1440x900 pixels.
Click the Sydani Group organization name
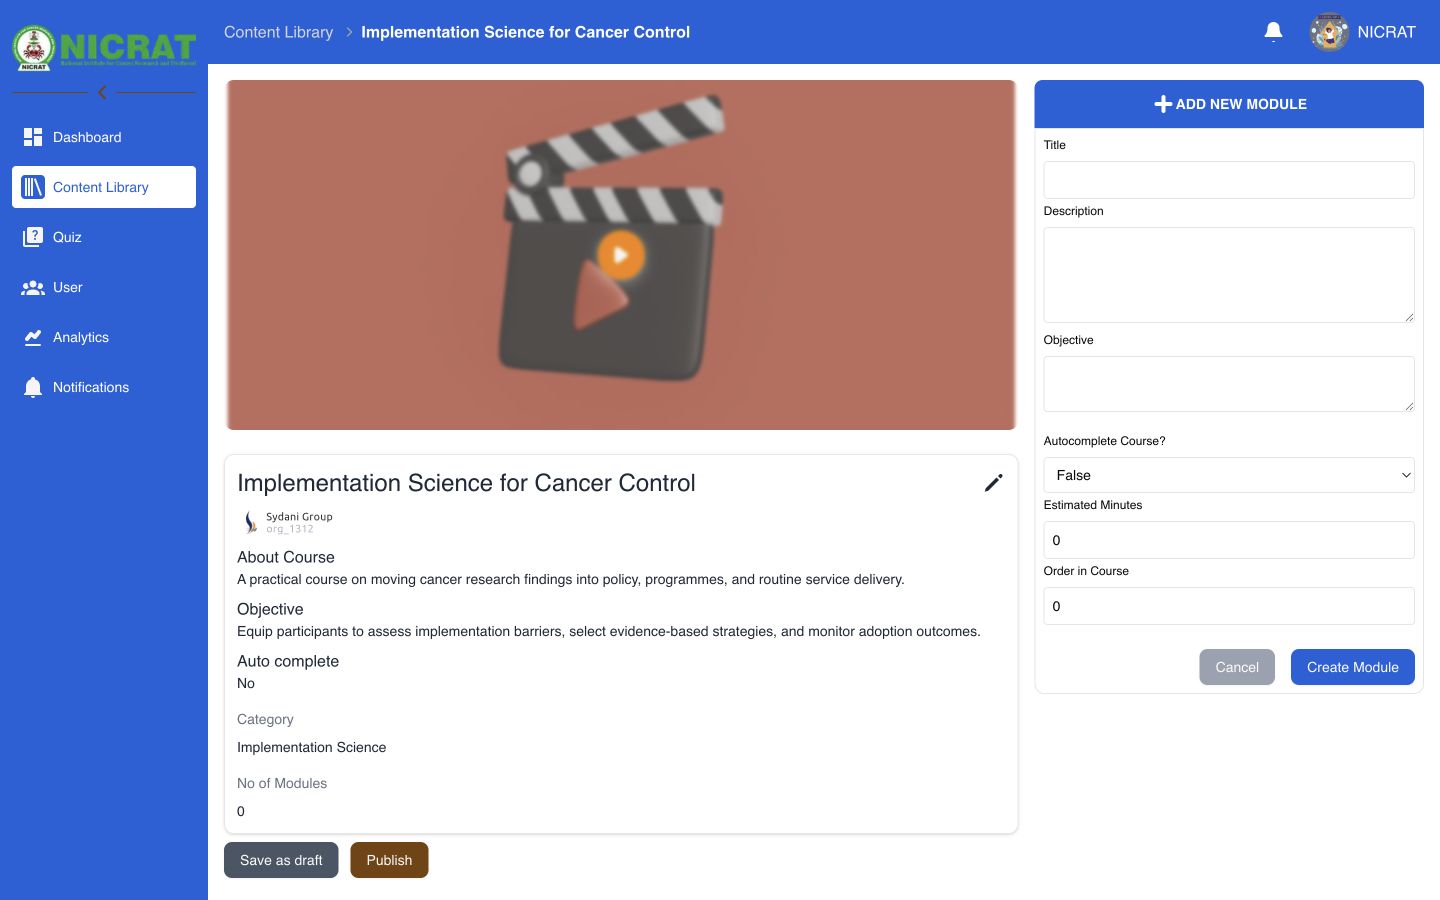[299, 517]
